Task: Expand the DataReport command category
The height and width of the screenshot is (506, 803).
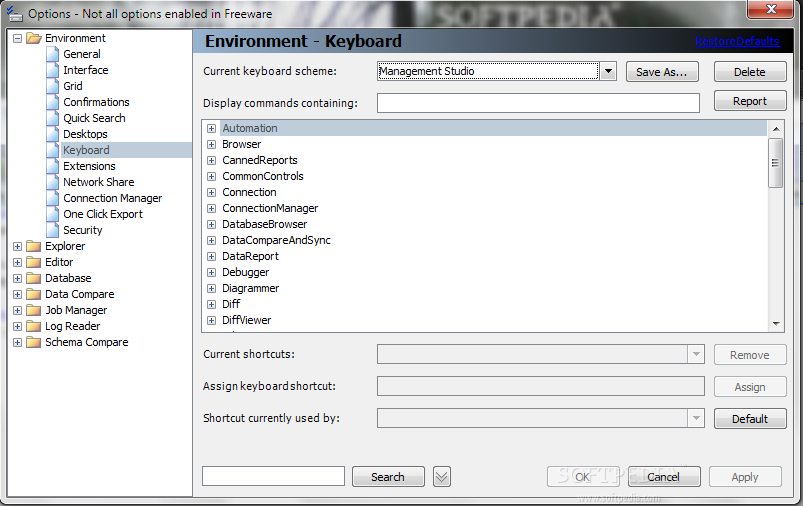Action: tap(212, 257)
